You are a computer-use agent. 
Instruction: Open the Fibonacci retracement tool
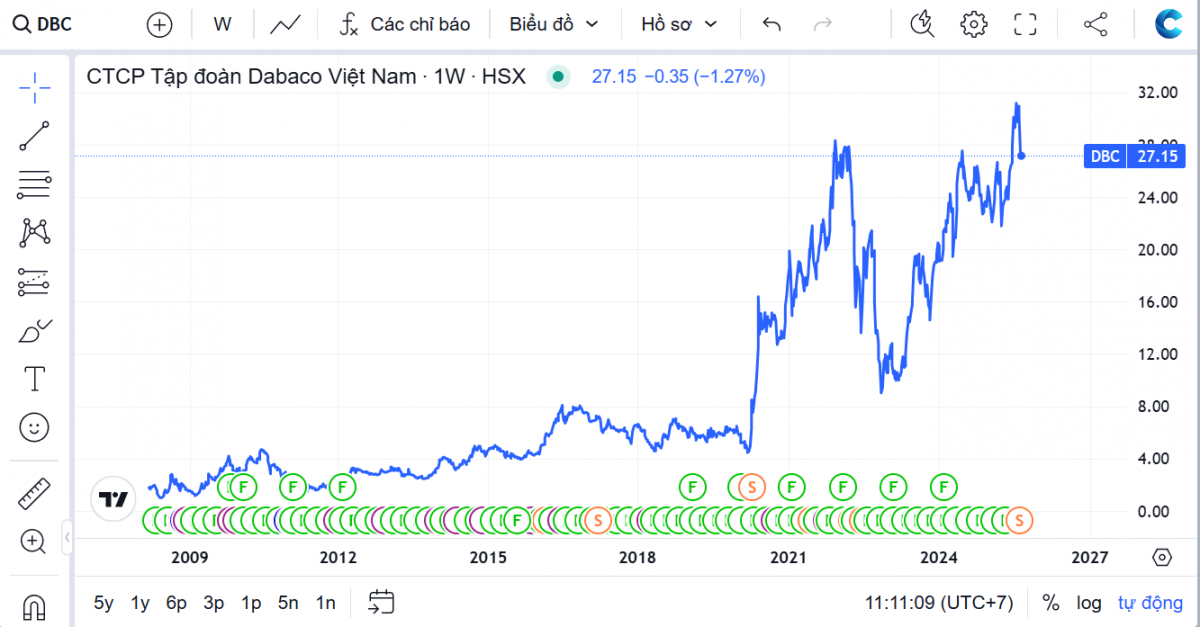(34, 184)
